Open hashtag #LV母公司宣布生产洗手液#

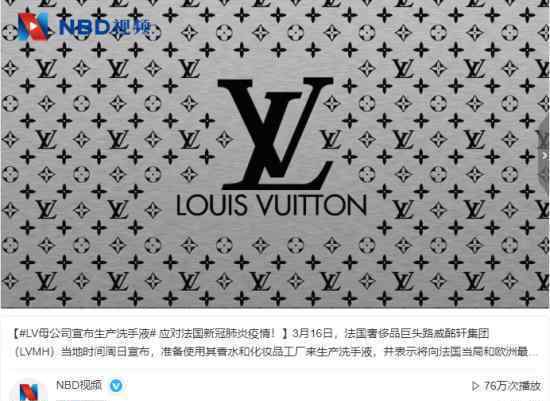coord(88,333)
